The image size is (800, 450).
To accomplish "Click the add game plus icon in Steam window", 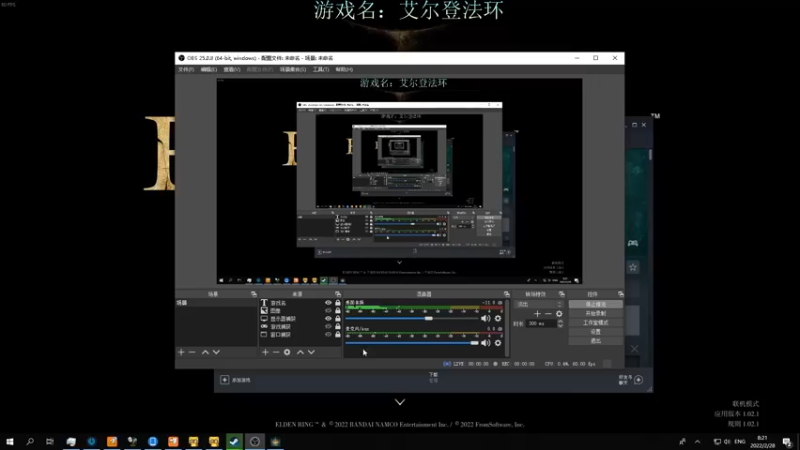I will tap(224, 380).
